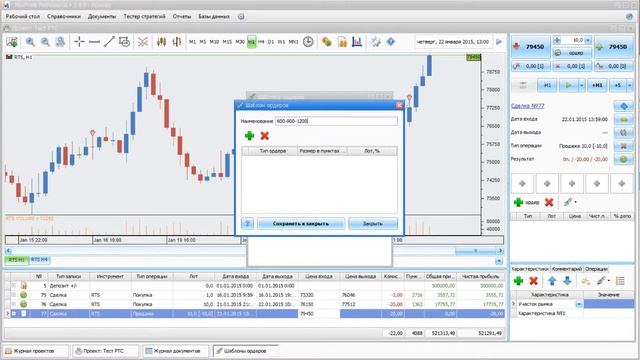Open Журнал проектов bottom tab

coord(35,351)
